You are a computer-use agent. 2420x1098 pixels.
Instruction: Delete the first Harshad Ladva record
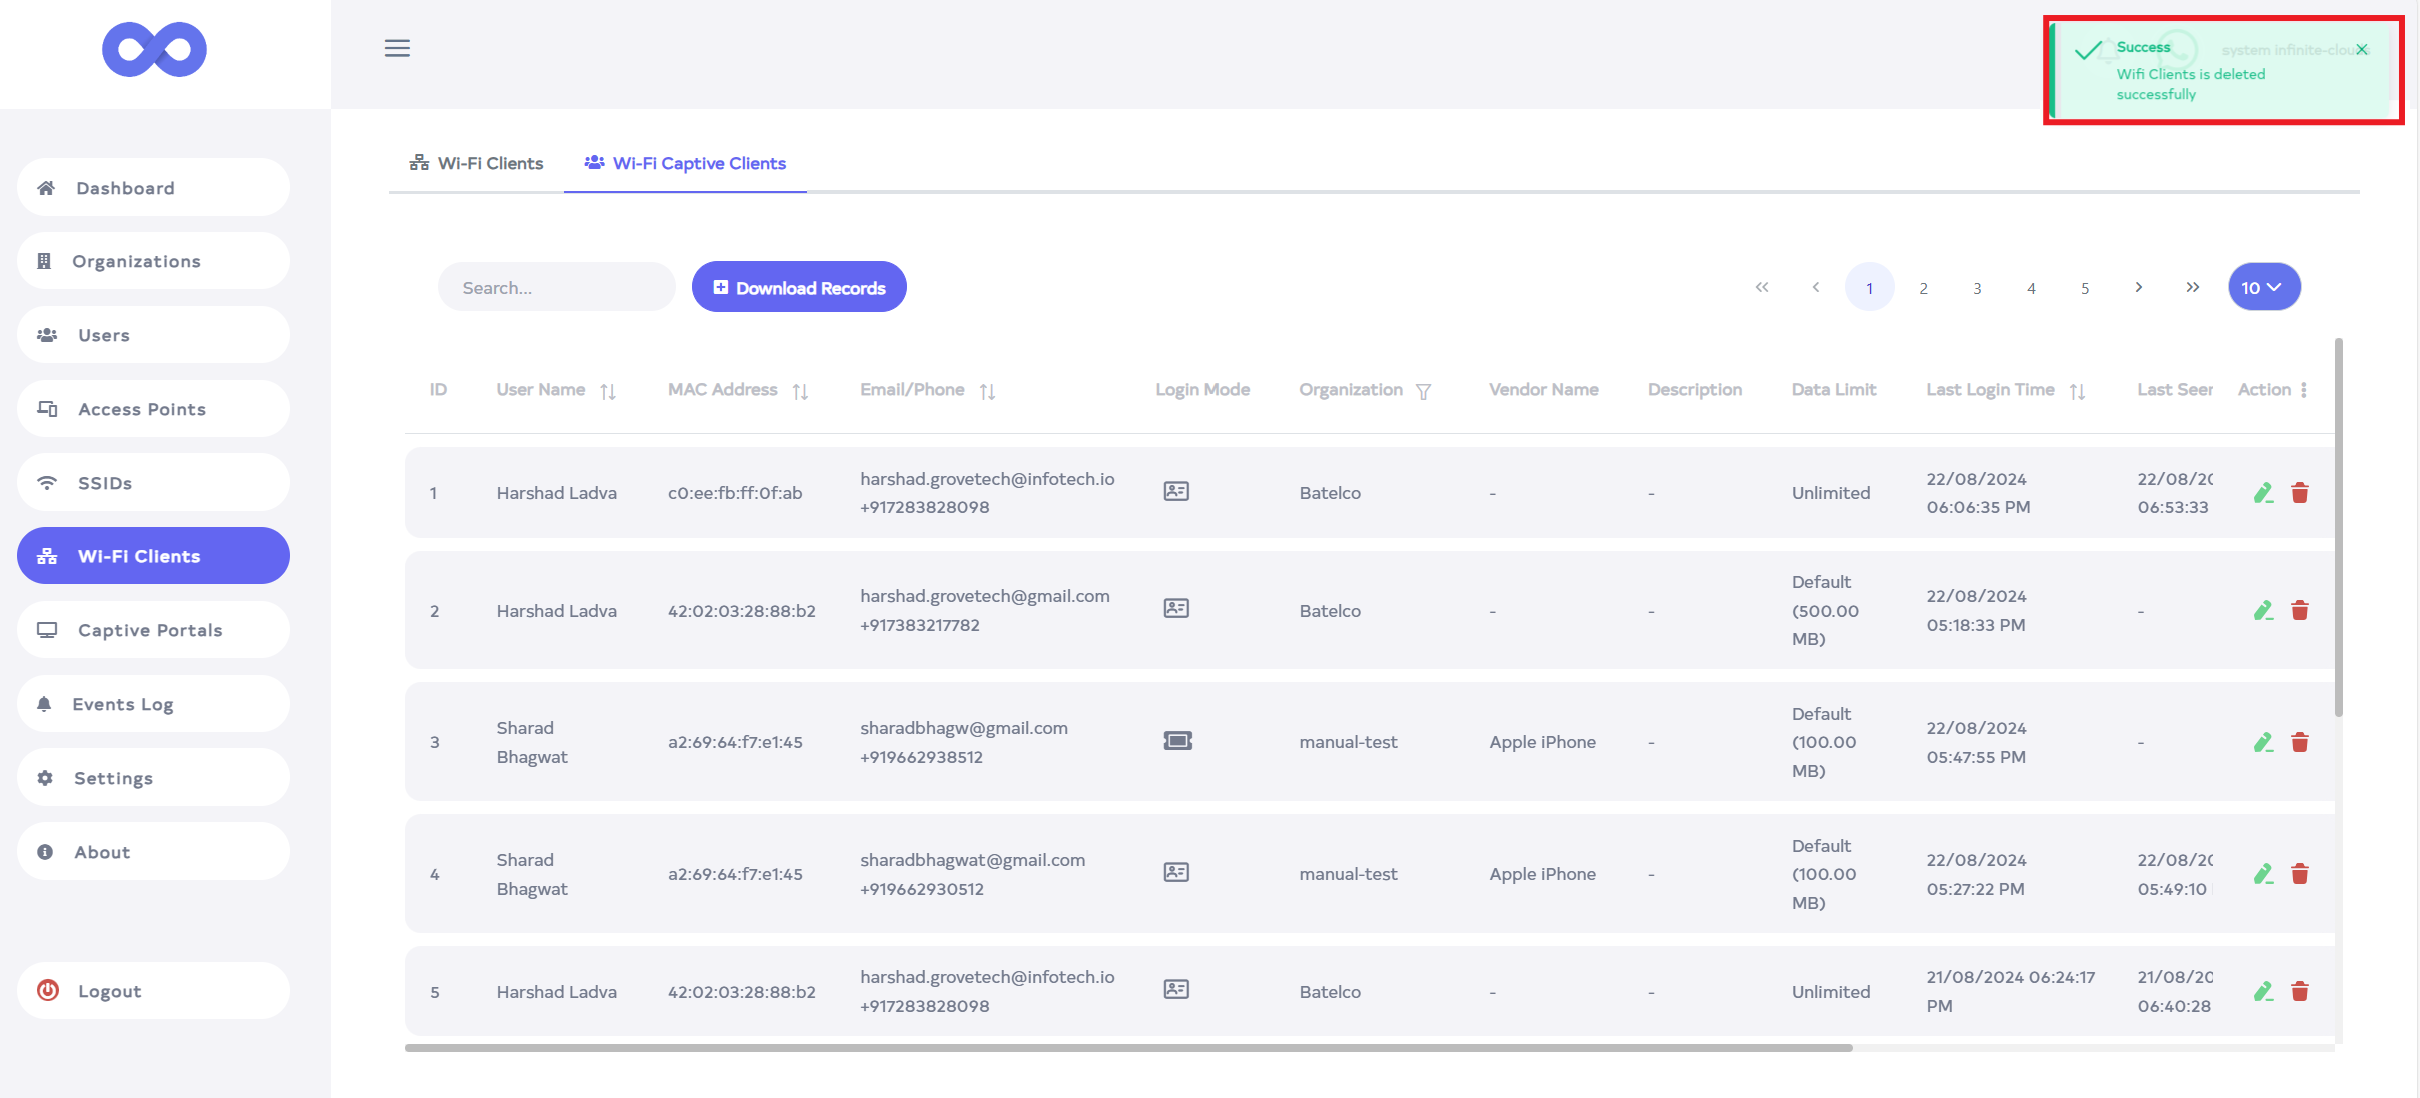click(x=2300, y=493)
